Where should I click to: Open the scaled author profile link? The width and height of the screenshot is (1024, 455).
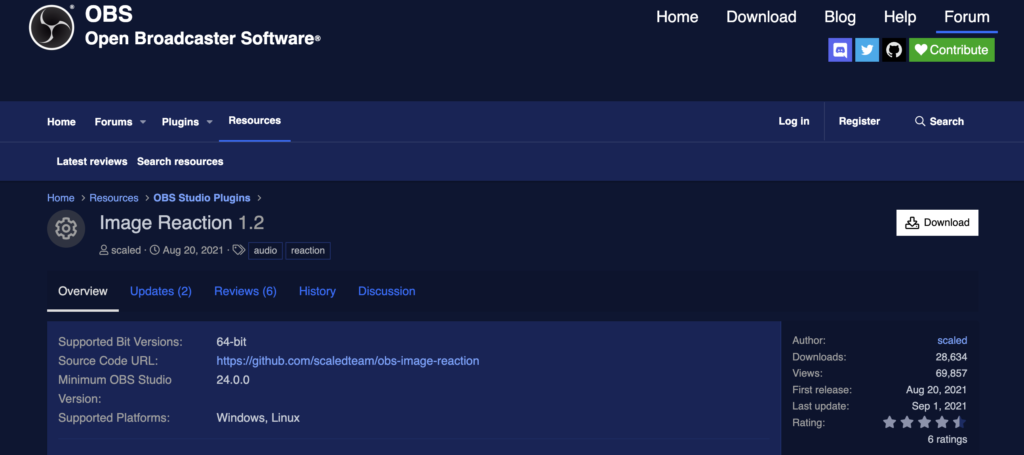pyautogui.click(x=952, y=340)
